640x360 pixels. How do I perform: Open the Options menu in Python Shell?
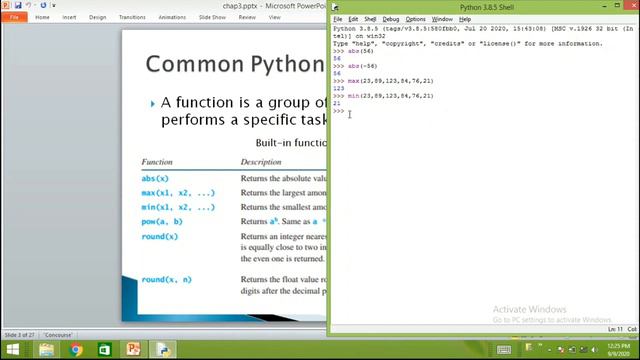(415, 19)
